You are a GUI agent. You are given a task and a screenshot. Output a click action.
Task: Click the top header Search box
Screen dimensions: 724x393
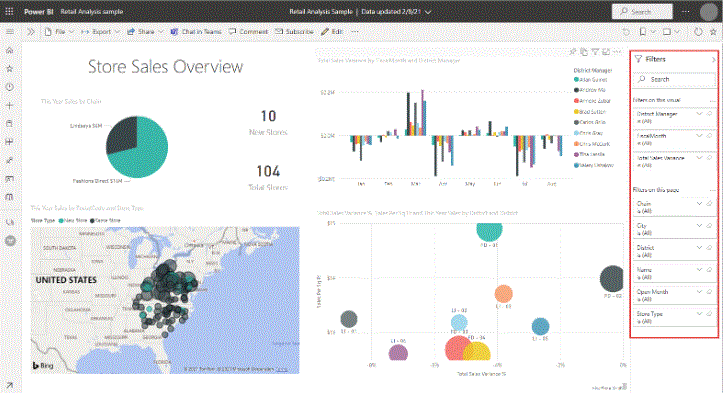tap(642, 12)
